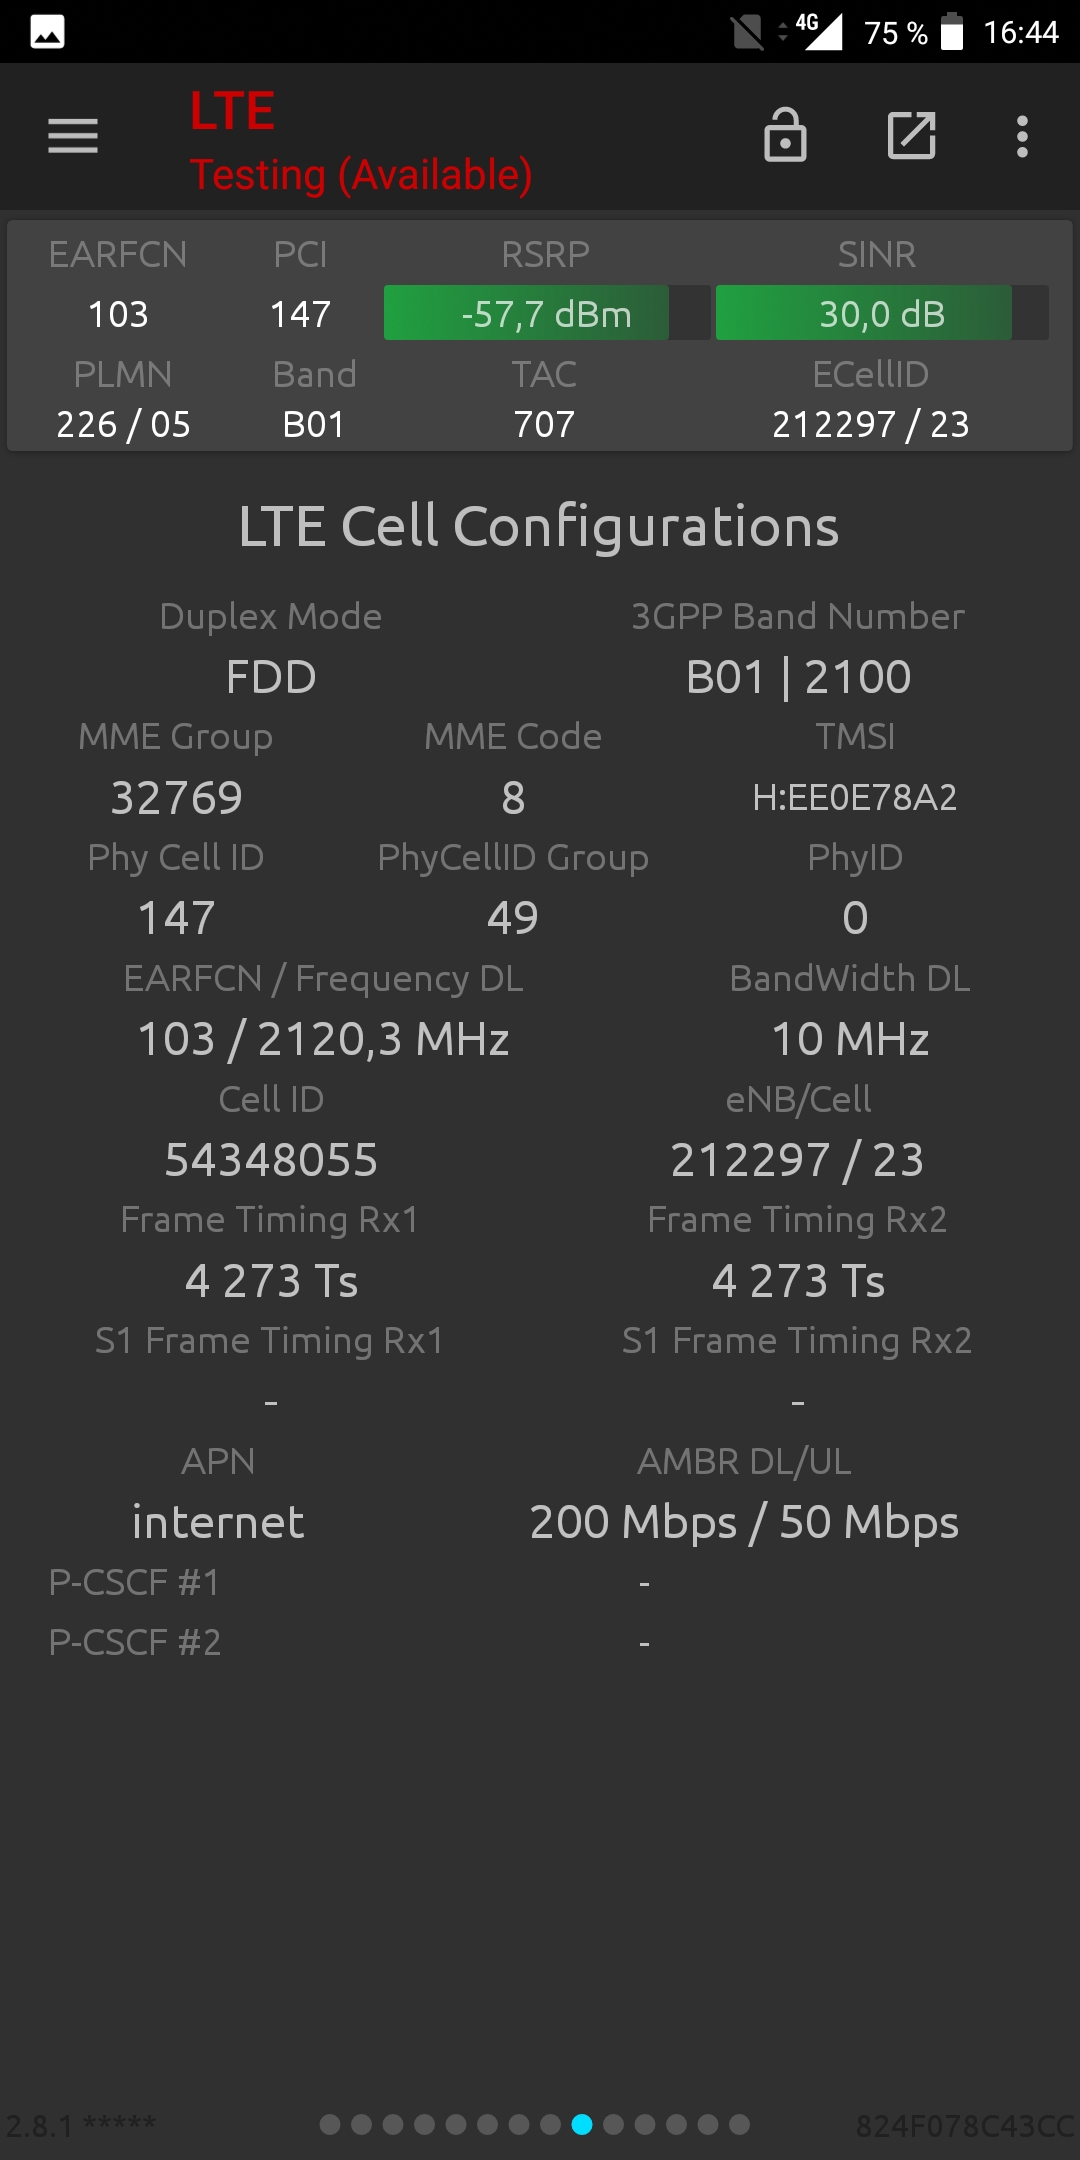This screenshot has height=2160, width=1080.
Task: Open the three-dot overflow menu
Action: point(1022,136)
